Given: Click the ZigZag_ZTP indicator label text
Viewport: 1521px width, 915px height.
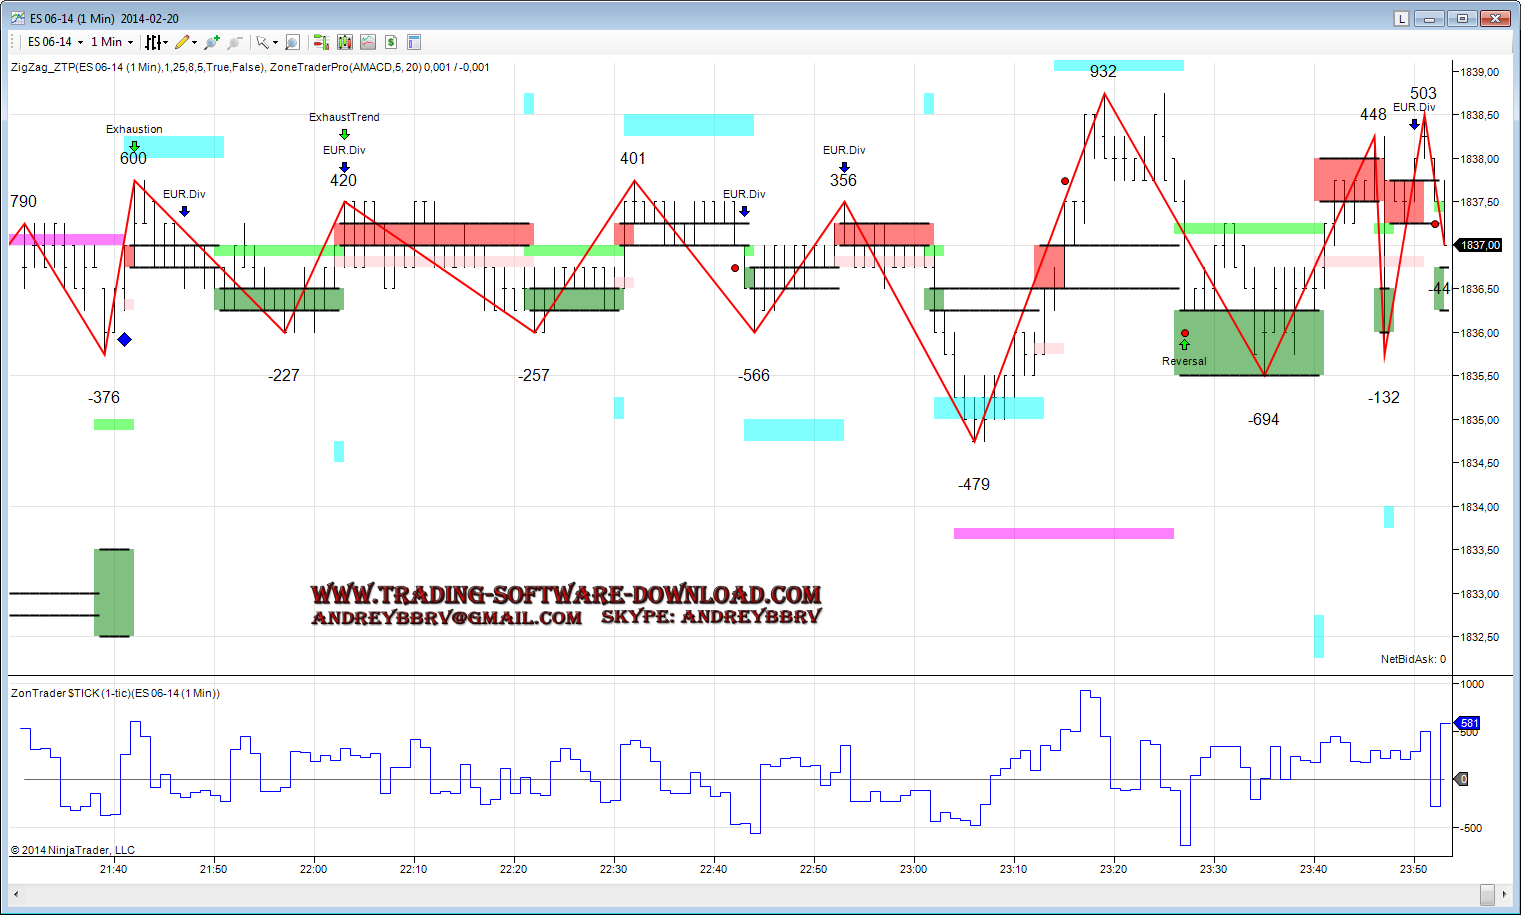Looking at the screenshot, I should 250,67.
